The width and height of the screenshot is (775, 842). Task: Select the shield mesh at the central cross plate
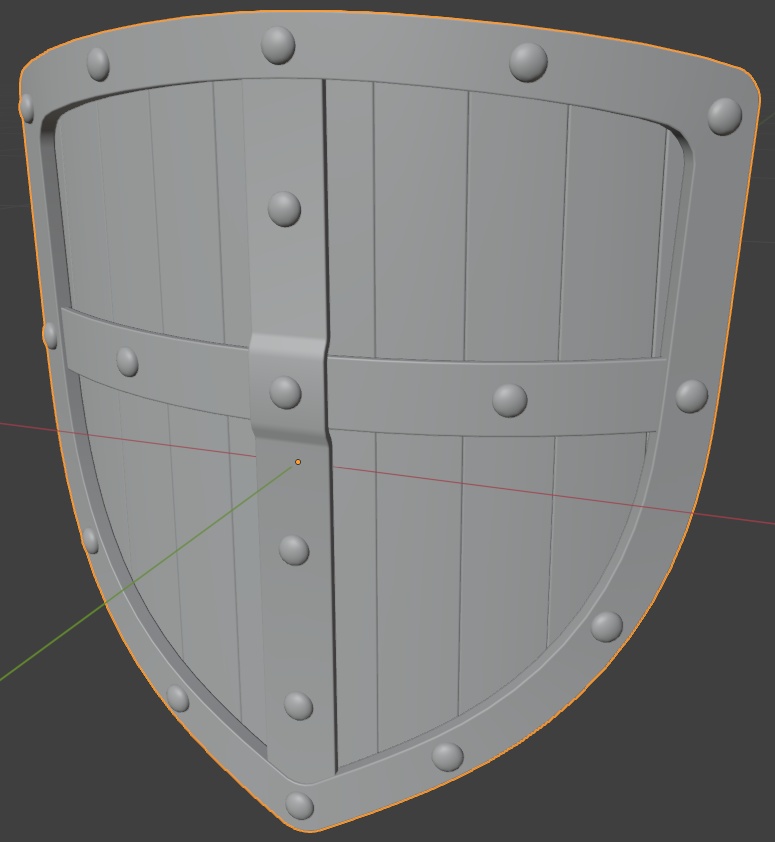288,391
